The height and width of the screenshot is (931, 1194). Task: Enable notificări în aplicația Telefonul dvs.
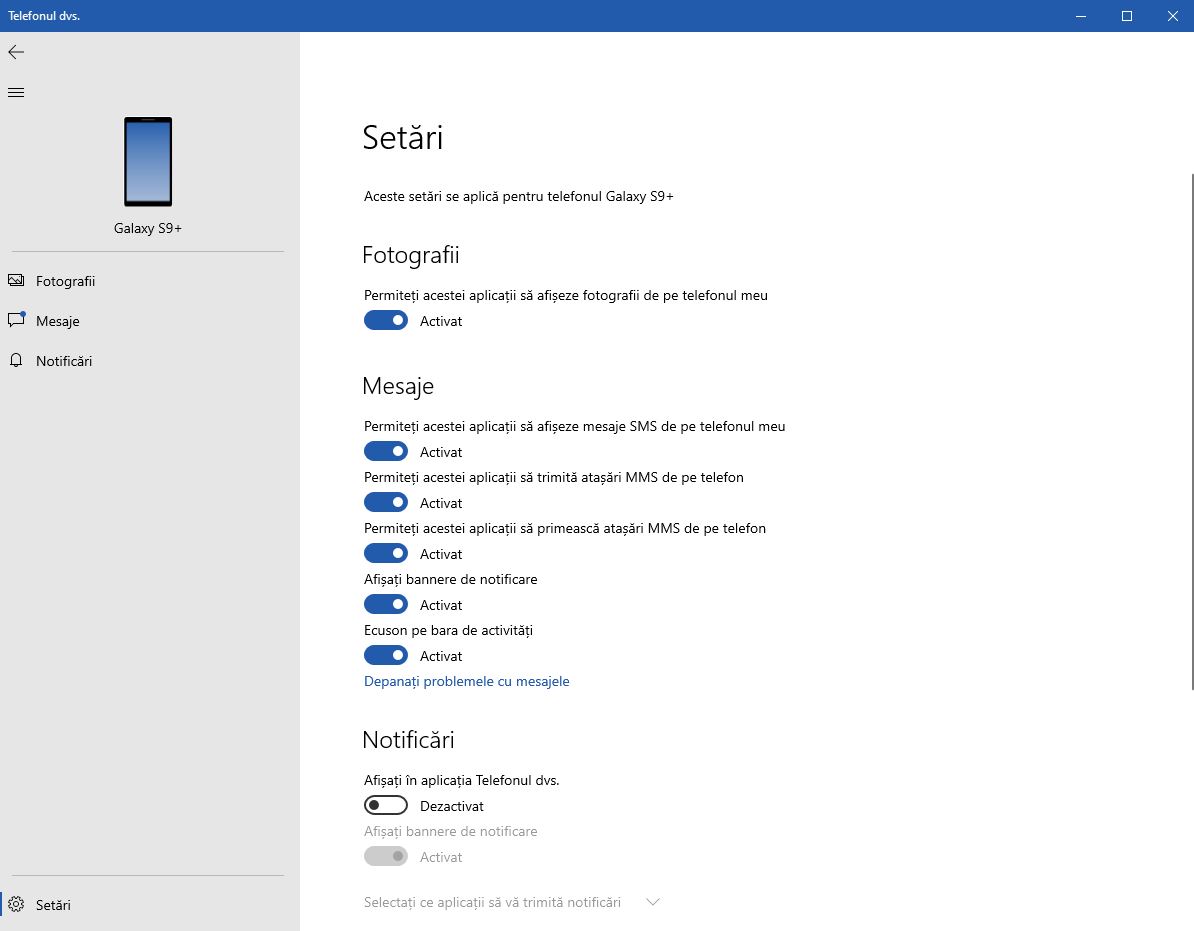click(x=386, y=805)
